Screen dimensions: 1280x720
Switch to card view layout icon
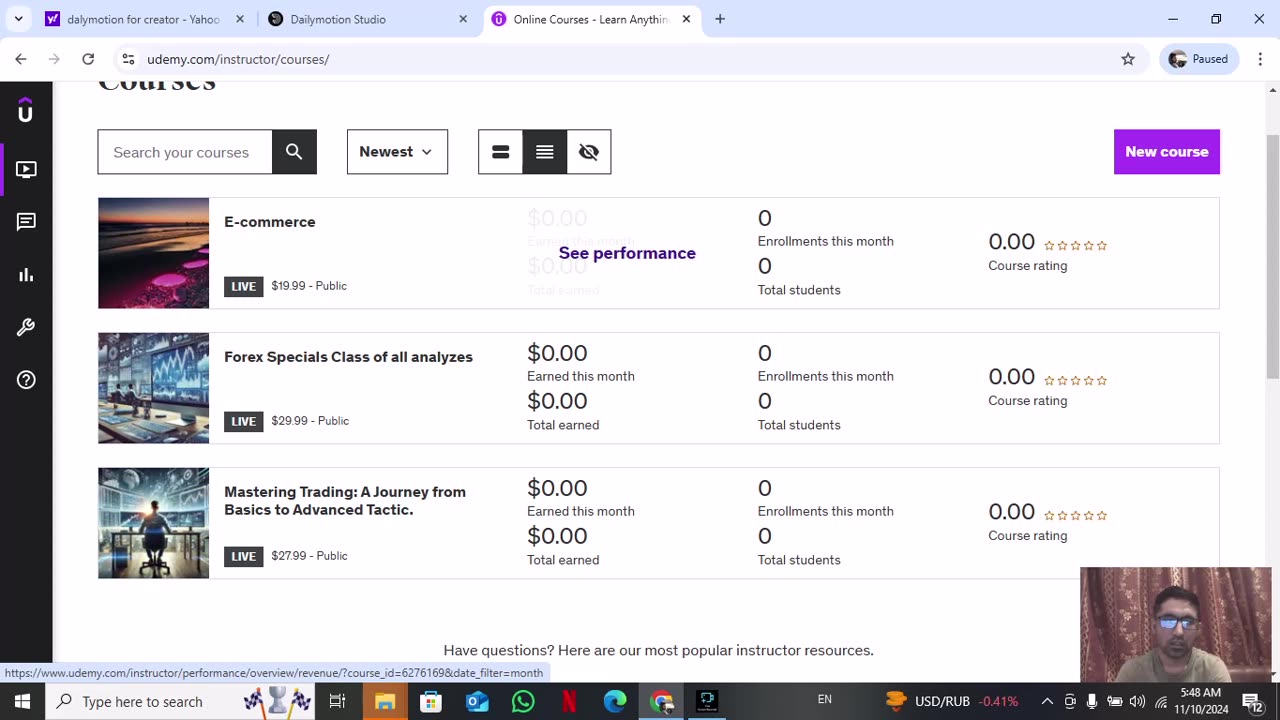(x=501, y=152)
